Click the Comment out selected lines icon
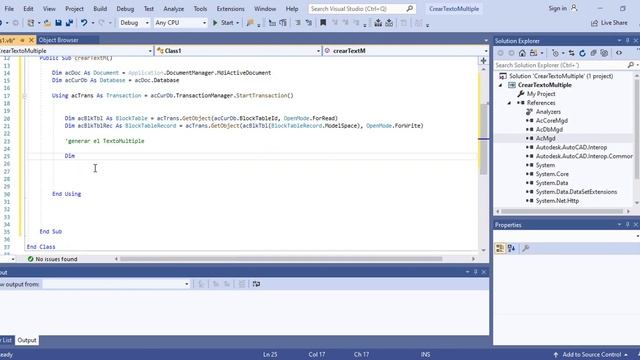The width and height of the screenshot is (640, 360). tap(298, 23)
